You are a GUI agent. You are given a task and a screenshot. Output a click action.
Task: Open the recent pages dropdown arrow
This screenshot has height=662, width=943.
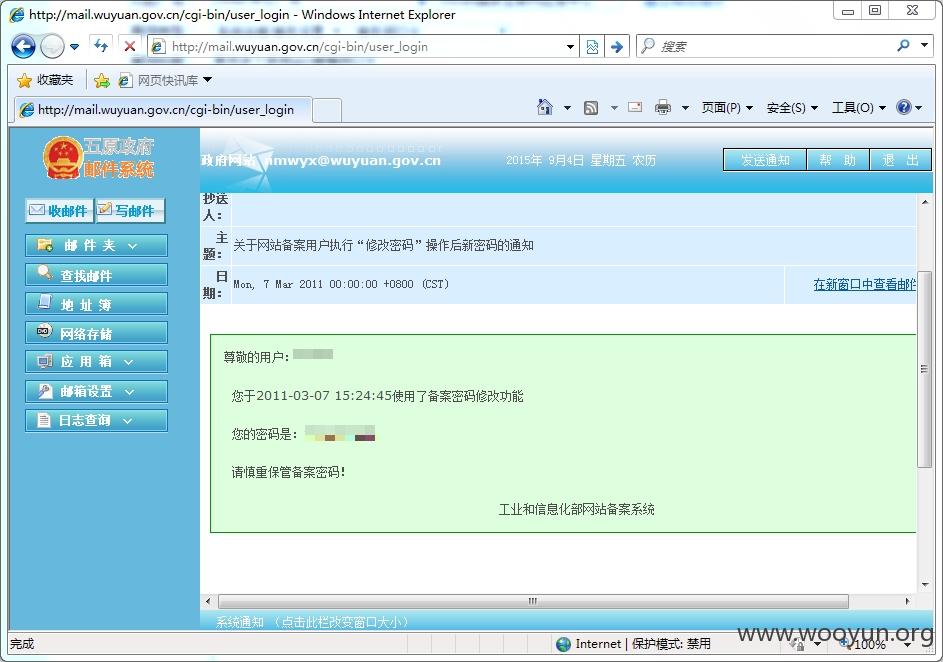click(x=75, y=46)
